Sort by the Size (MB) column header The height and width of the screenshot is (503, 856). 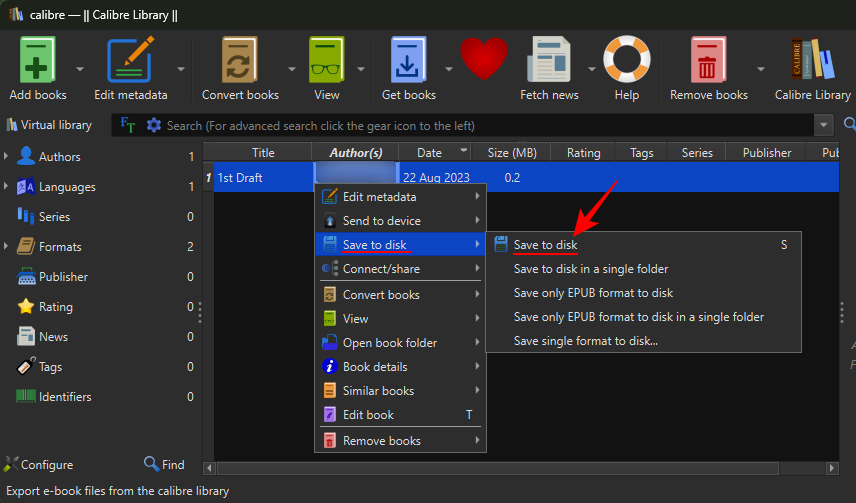point(512,152)
